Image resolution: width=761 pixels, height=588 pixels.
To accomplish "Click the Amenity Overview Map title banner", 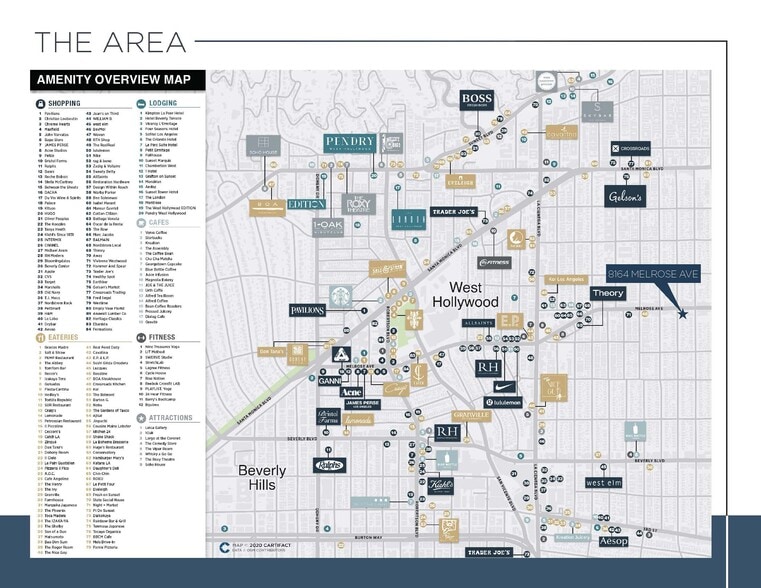I will click(118, 79).
